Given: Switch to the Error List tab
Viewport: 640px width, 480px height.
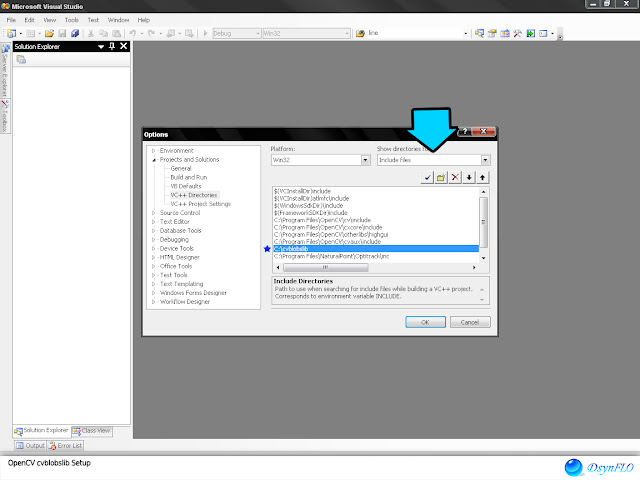Looking at the screenshot, I should [65, 446].
